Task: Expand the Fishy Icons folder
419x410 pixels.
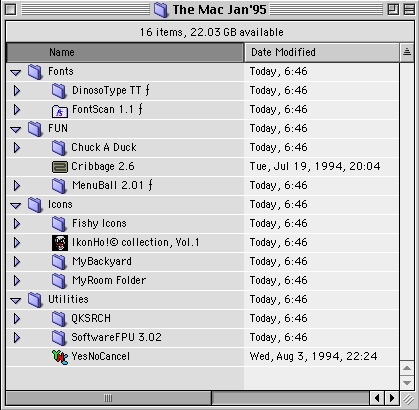Action: pyautogui.click(x=17, y=224)
